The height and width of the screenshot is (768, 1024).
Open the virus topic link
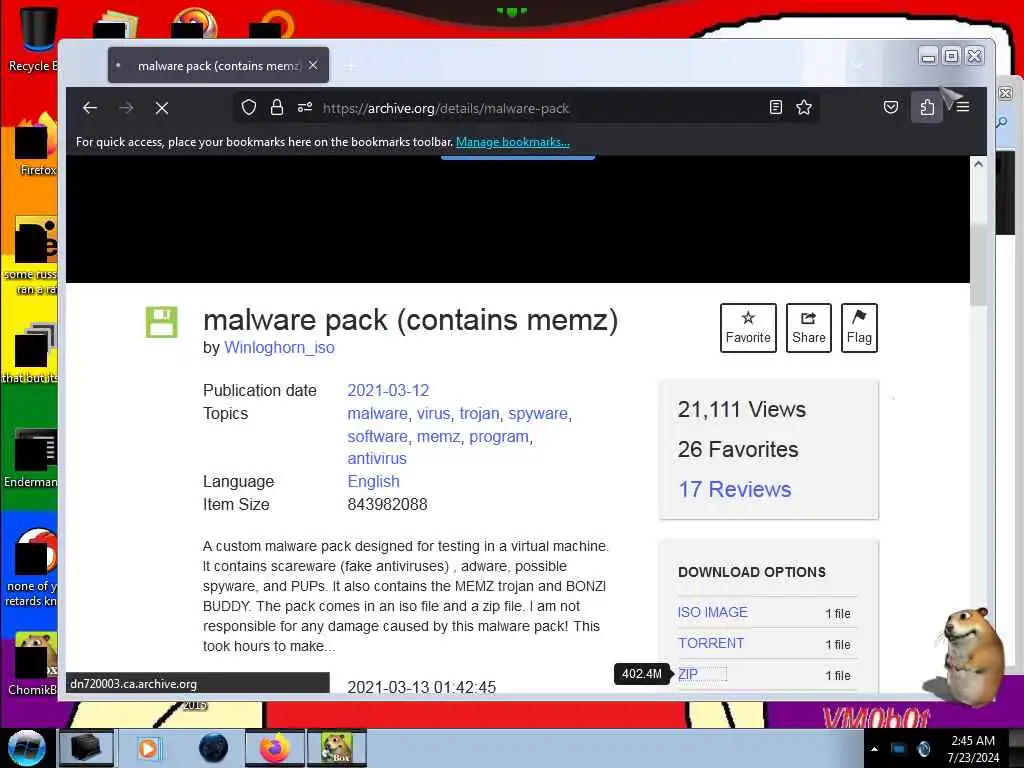pyautogui.click(x=433, y=413)
